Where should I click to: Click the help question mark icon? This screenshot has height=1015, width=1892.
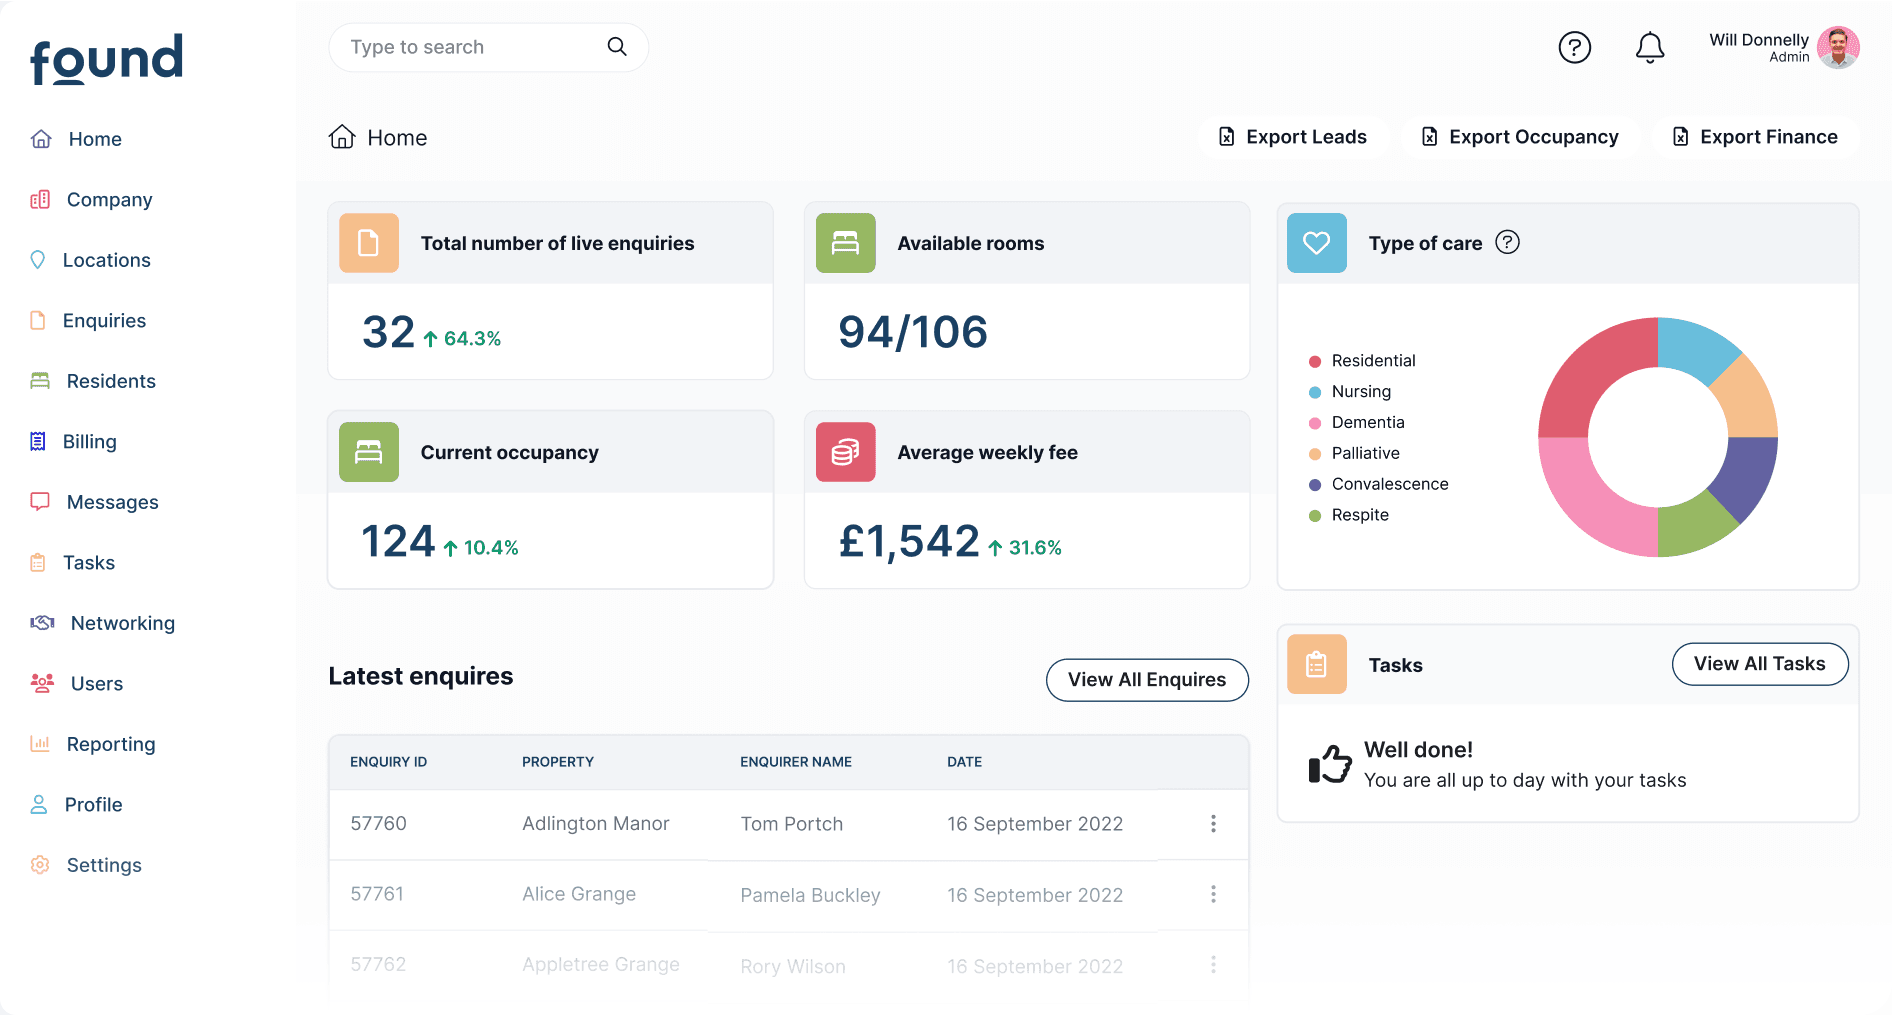(x=1575, y=47)
